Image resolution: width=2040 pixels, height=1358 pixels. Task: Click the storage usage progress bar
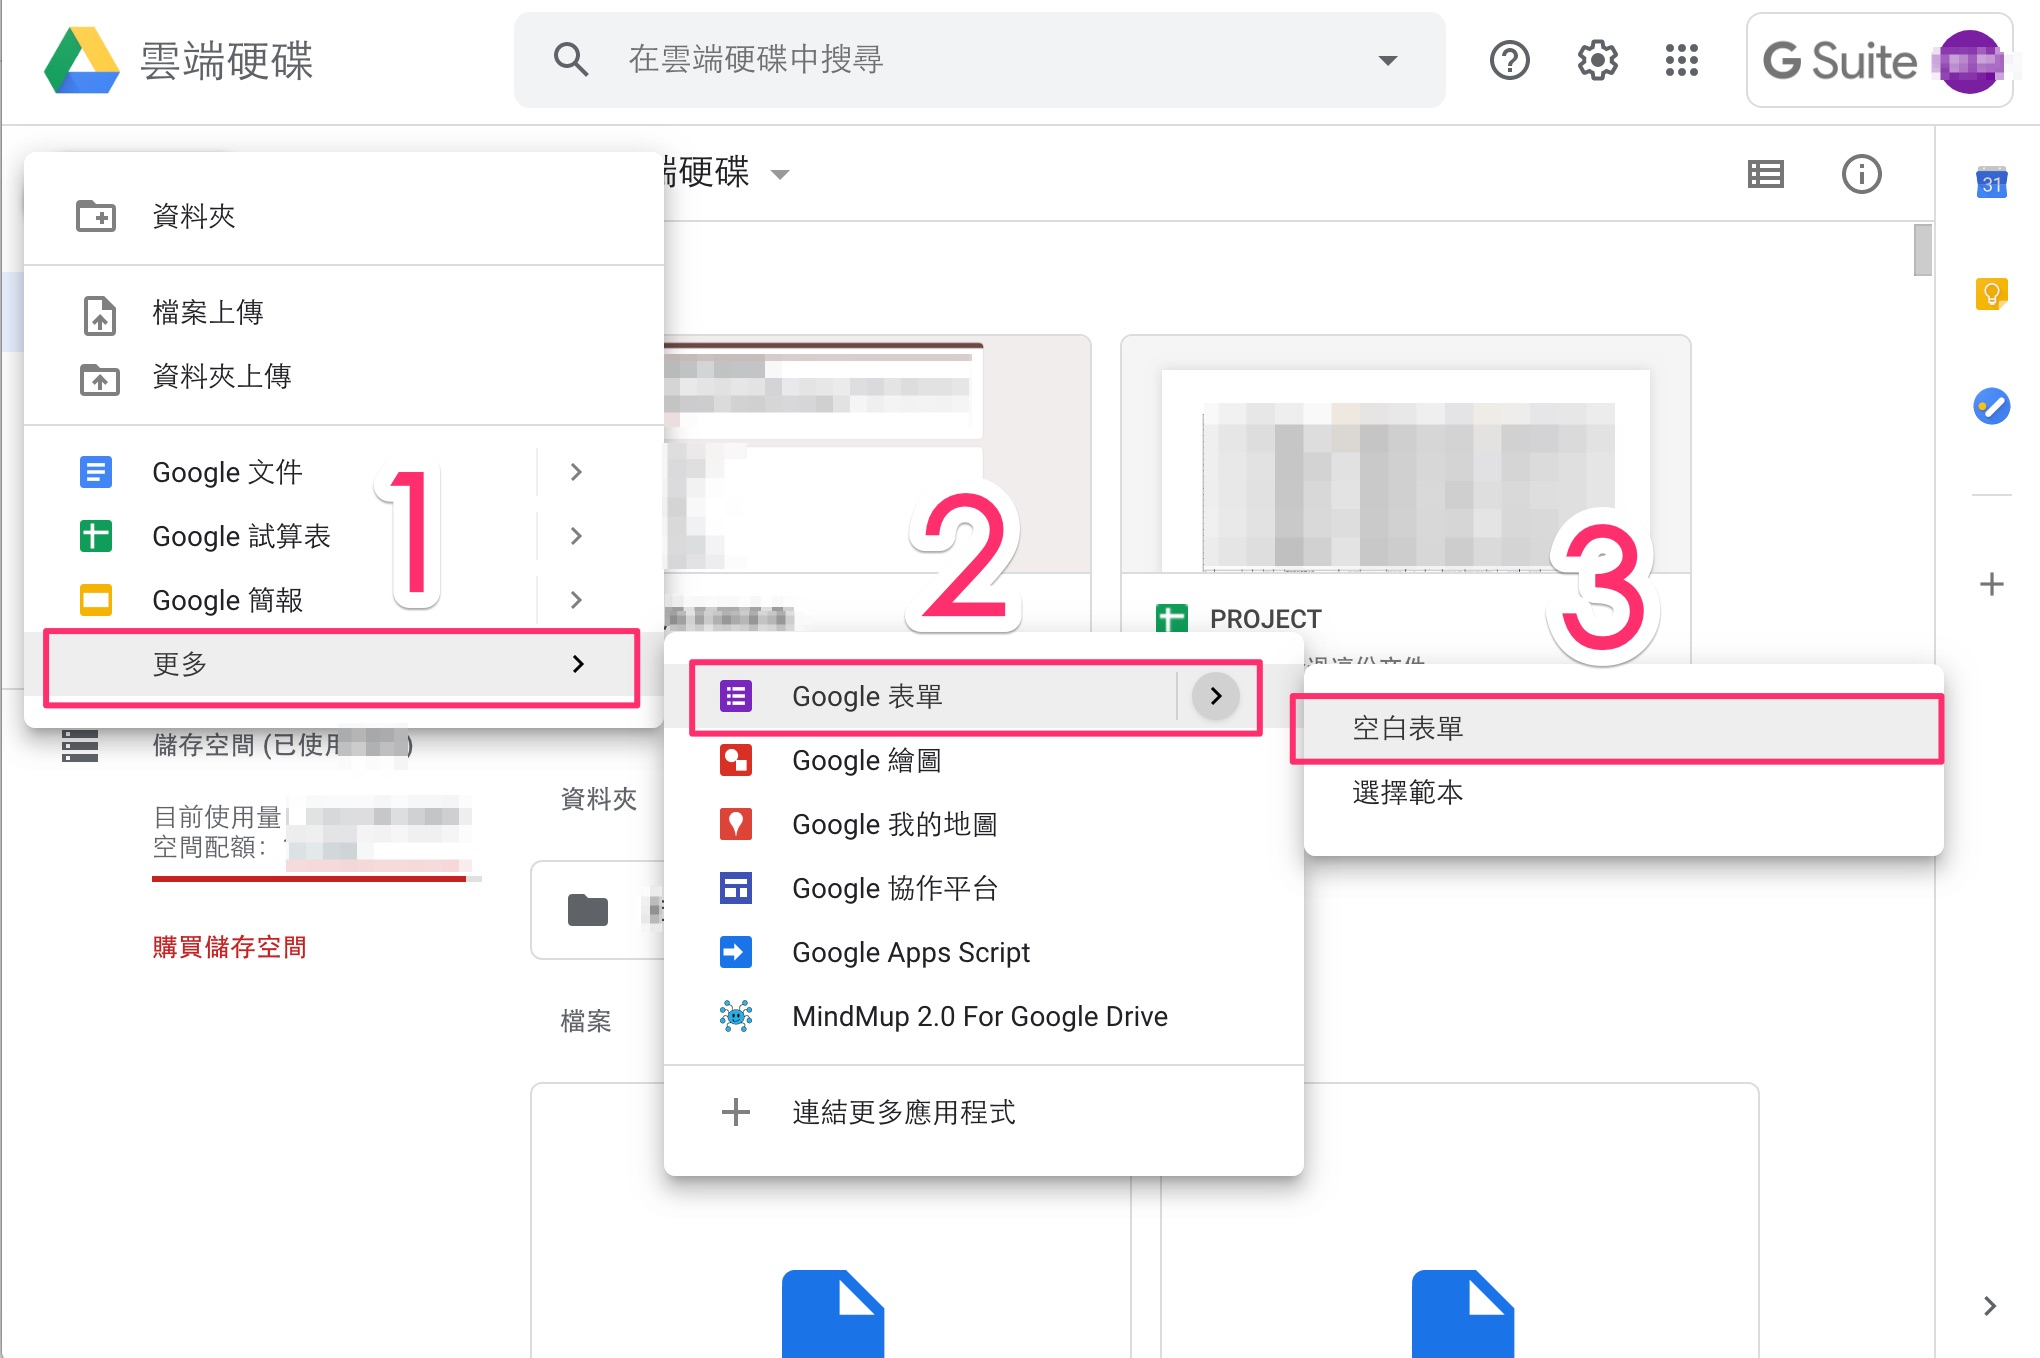pos(316,879)
